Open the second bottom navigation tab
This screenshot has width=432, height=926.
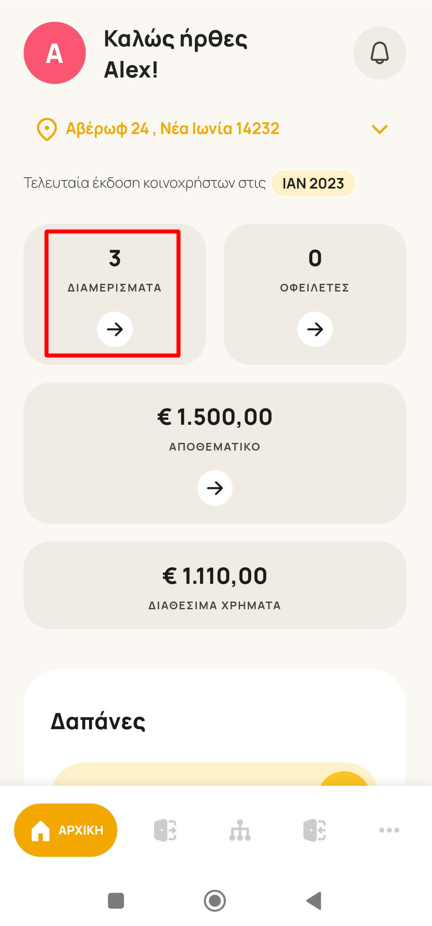click(166, 830)
